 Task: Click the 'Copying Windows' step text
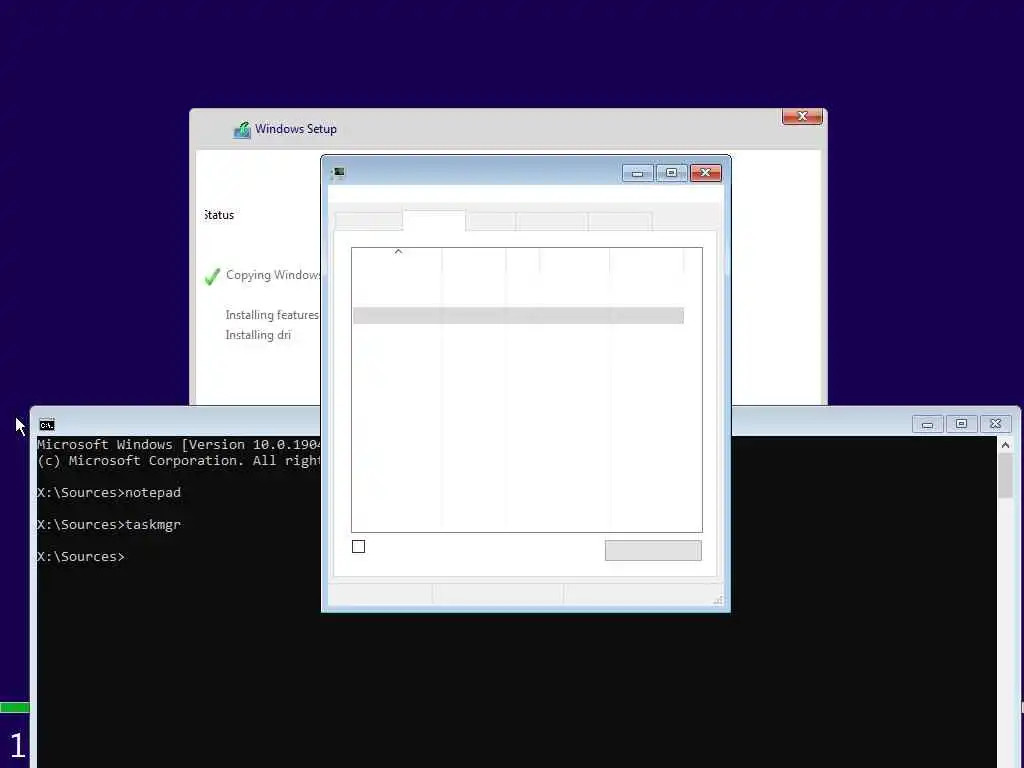(273, 275)
